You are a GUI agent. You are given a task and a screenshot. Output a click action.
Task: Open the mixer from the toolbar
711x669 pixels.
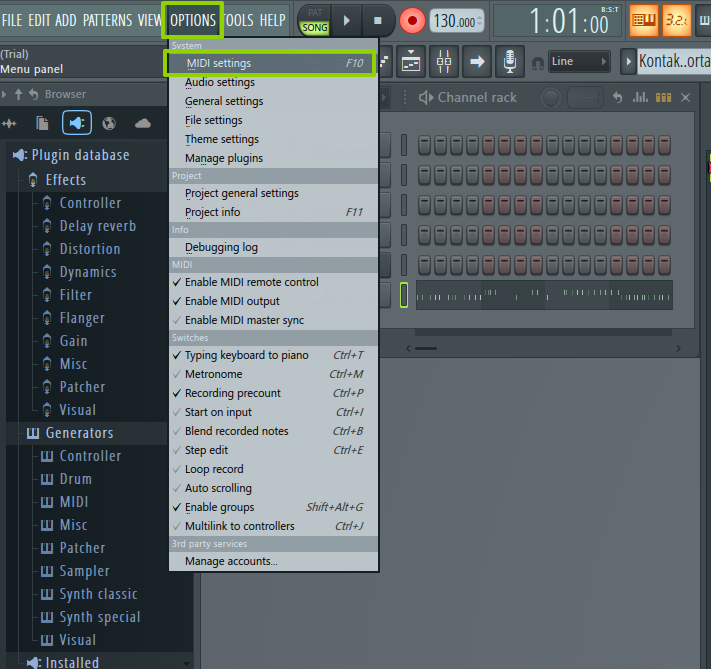(x=444, y=62)
